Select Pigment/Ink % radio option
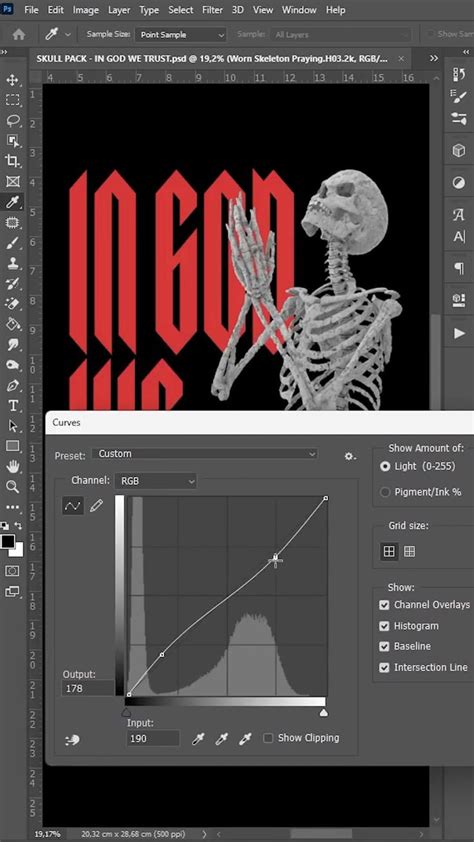The image size is (474, 842). click(385, 492)
